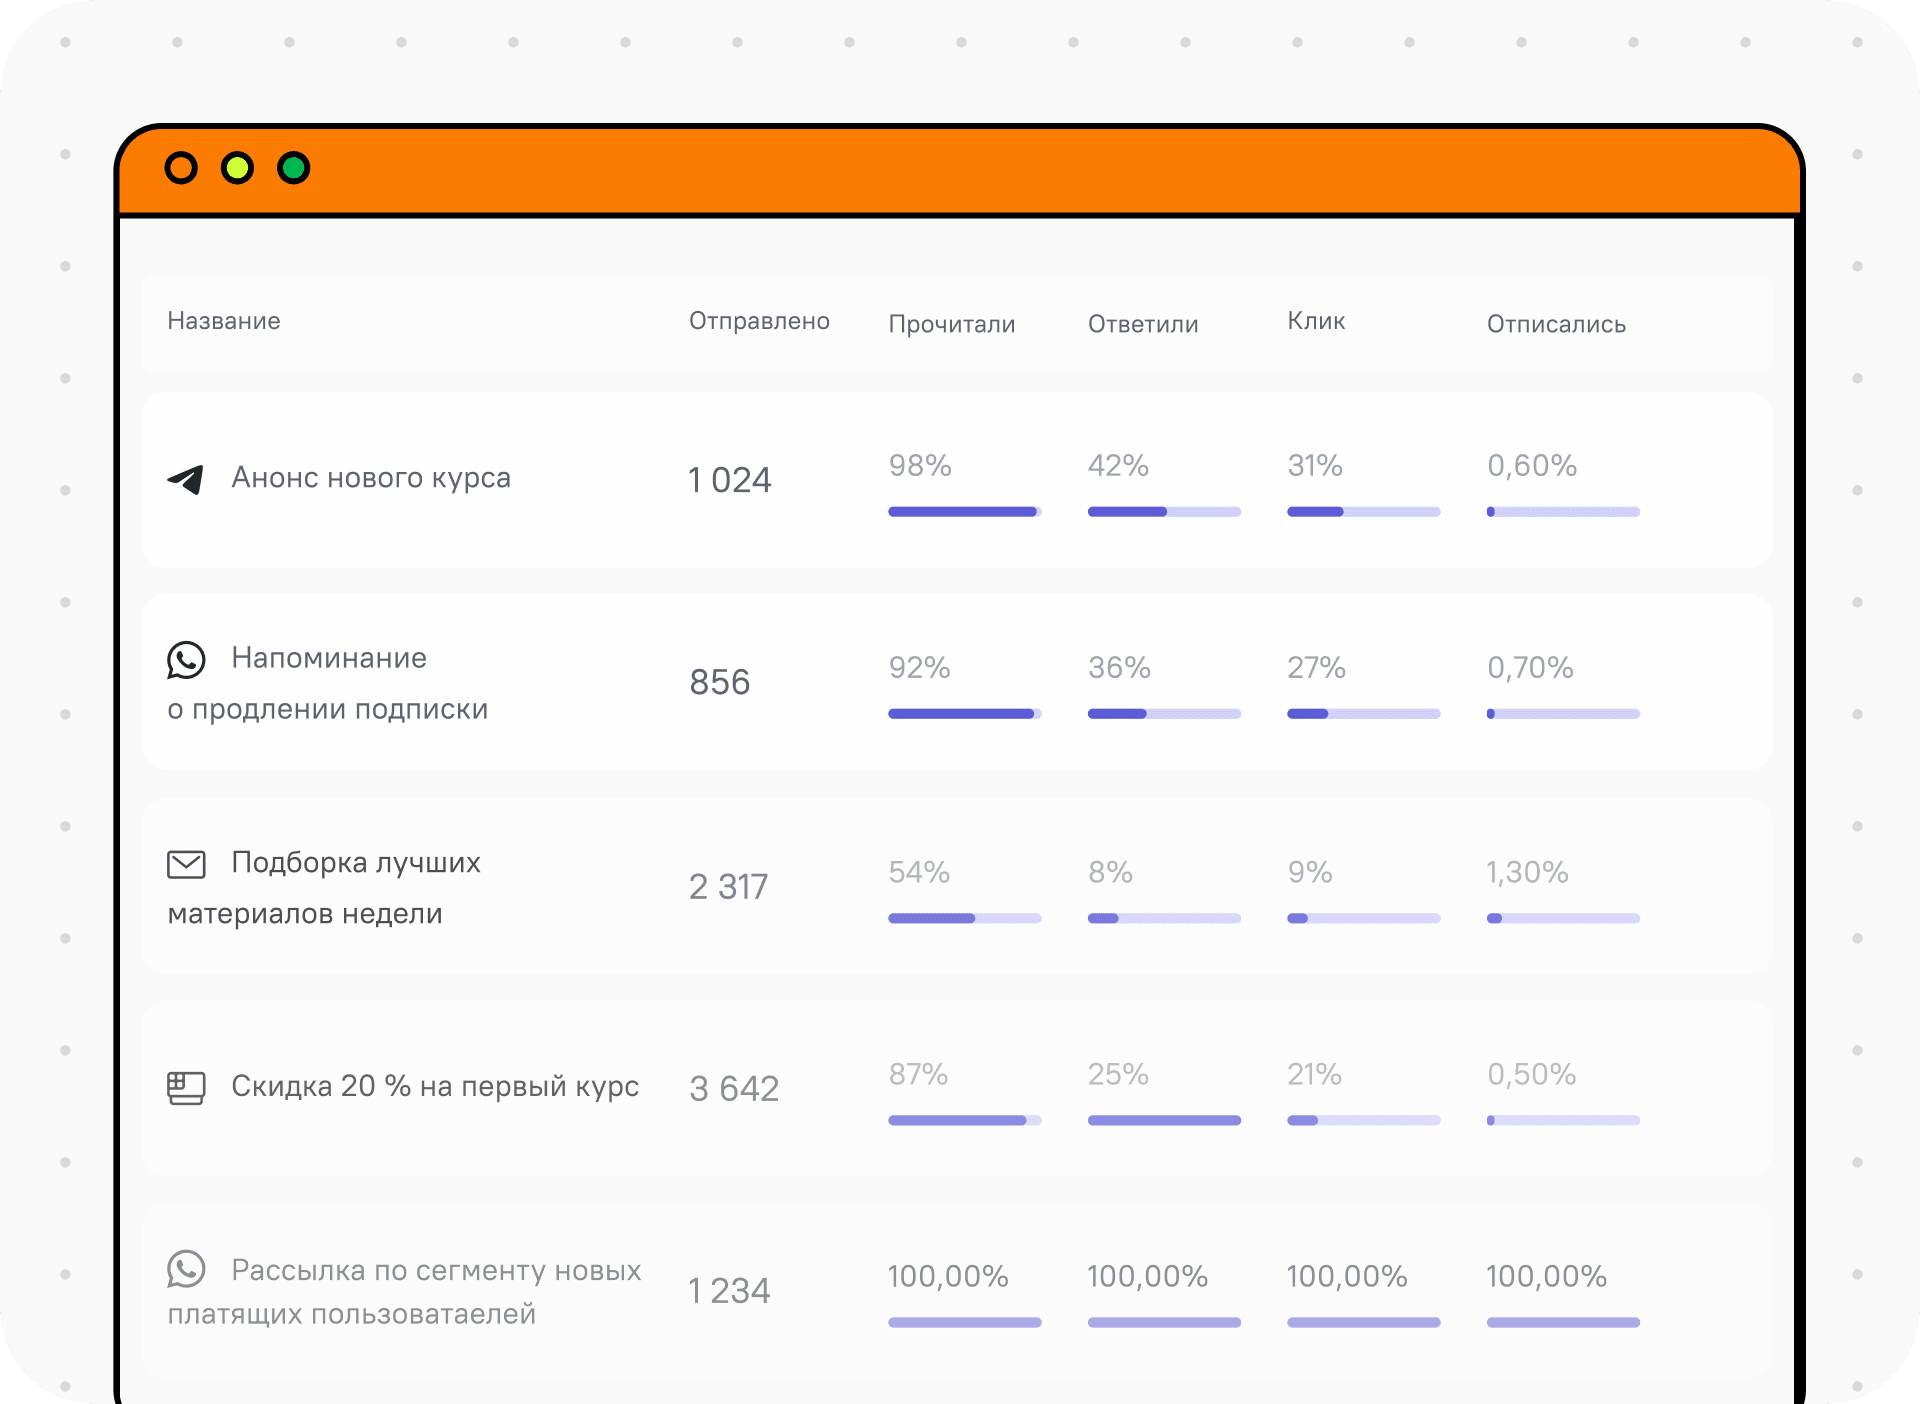Click the green window dot
Image resolution: width=1920 pixels, height=1404 pixels.
[294, 168]
